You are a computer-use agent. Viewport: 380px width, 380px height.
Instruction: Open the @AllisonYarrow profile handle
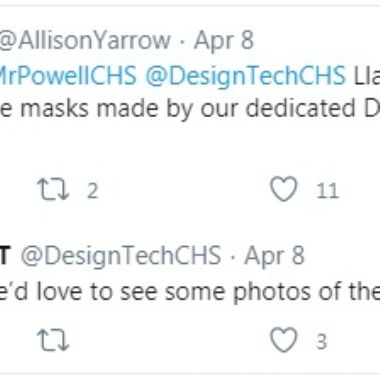click(x=85, y=41)
